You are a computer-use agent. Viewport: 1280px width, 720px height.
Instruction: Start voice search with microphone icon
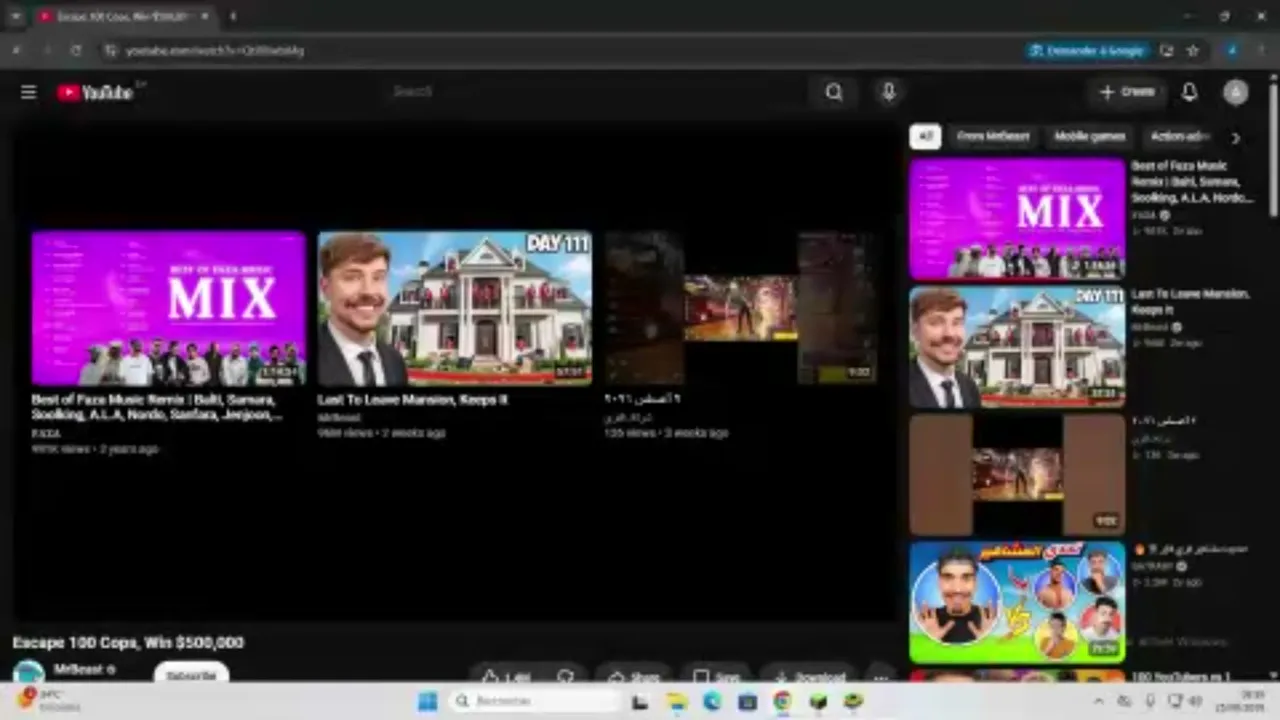pyautogui.click(x=888, y=92)
